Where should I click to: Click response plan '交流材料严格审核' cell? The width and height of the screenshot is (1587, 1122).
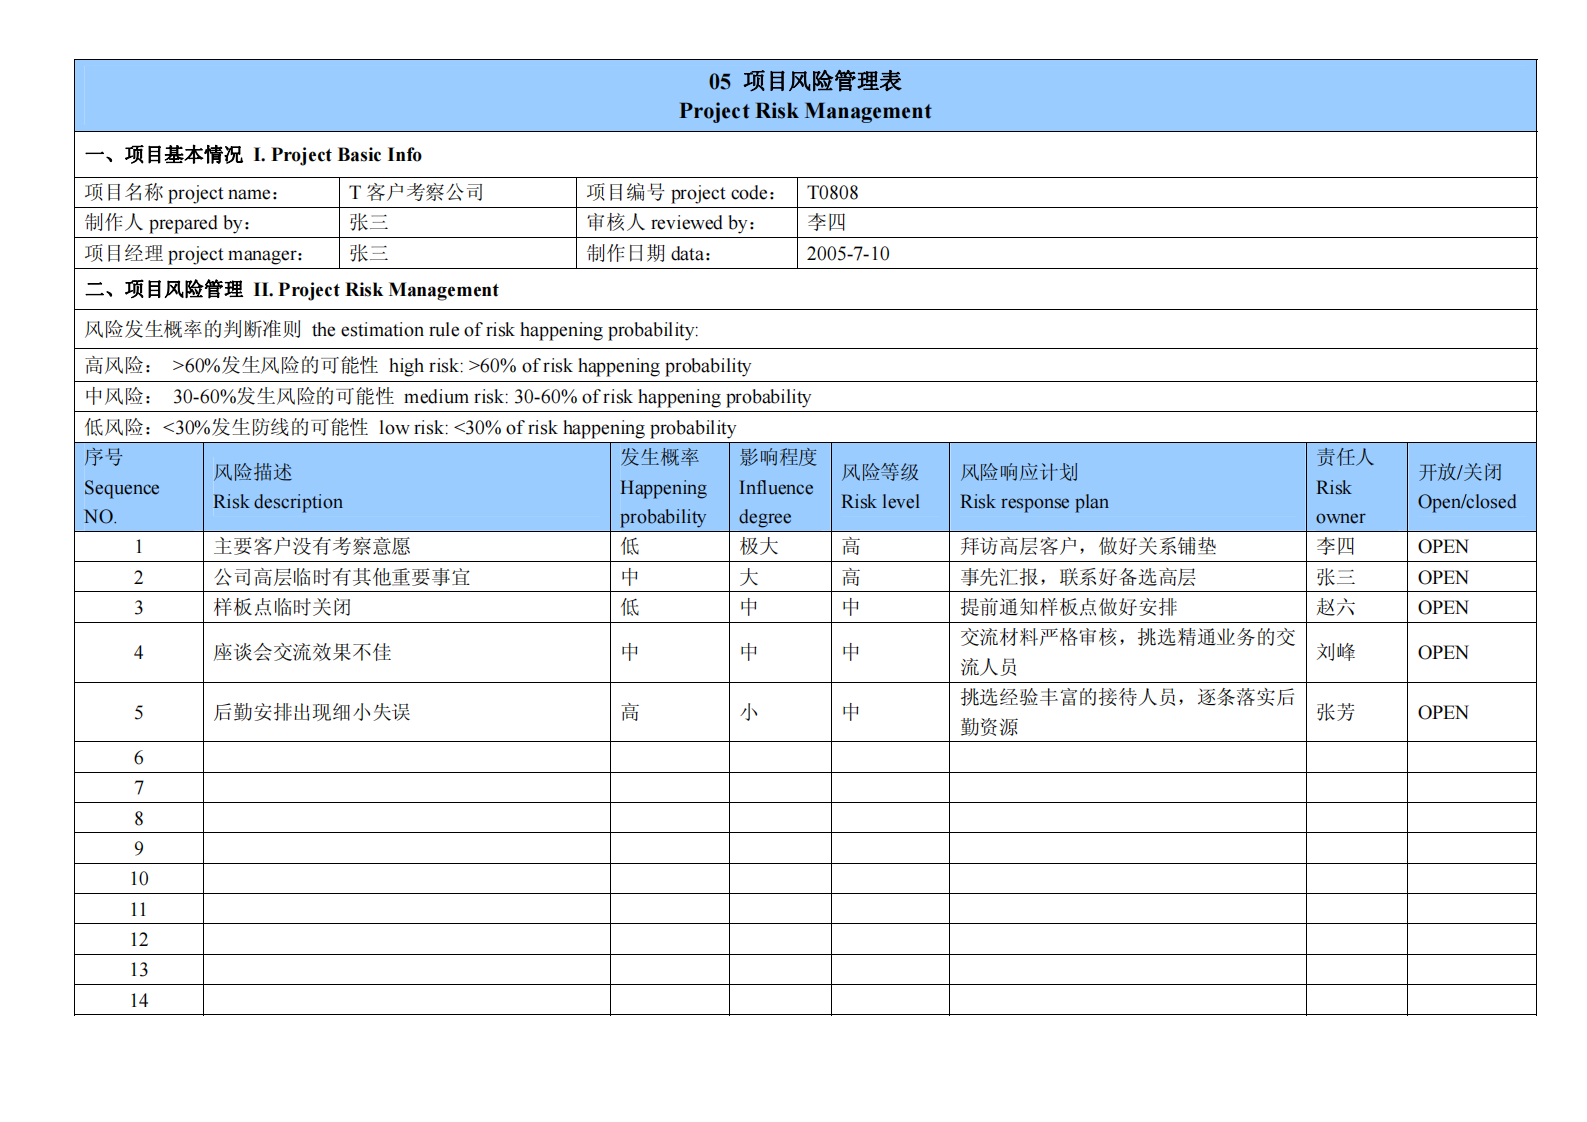coord(1127,653)
